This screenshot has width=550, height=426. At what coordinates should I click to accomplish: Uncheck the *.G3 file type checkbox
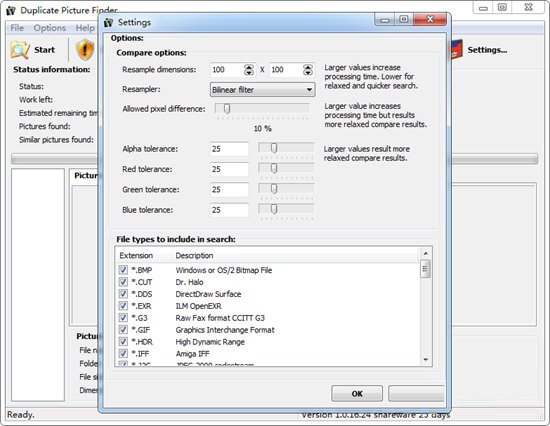(123, 318)
